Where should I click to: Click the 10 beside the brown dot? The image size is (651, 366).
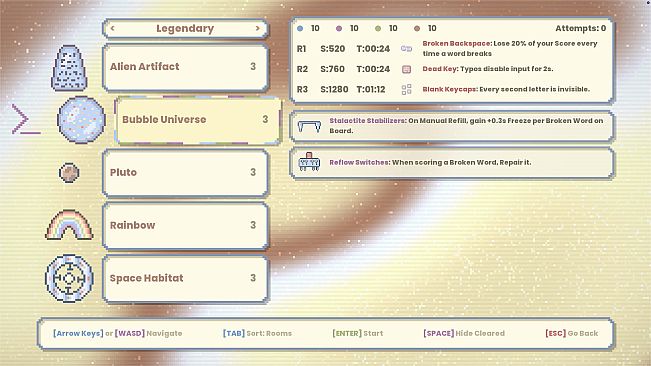pyautogui.click(x=432, y=28)
